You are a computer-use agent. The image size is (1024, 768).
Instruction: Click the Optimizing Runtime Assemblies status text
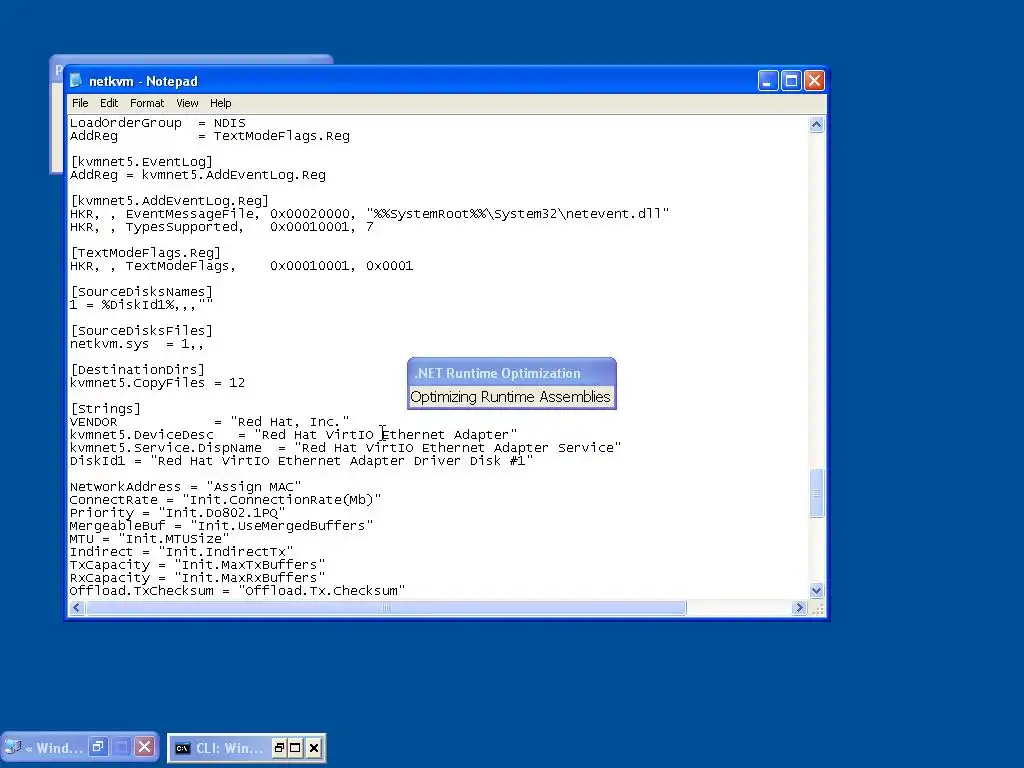(x=510, y=397)
